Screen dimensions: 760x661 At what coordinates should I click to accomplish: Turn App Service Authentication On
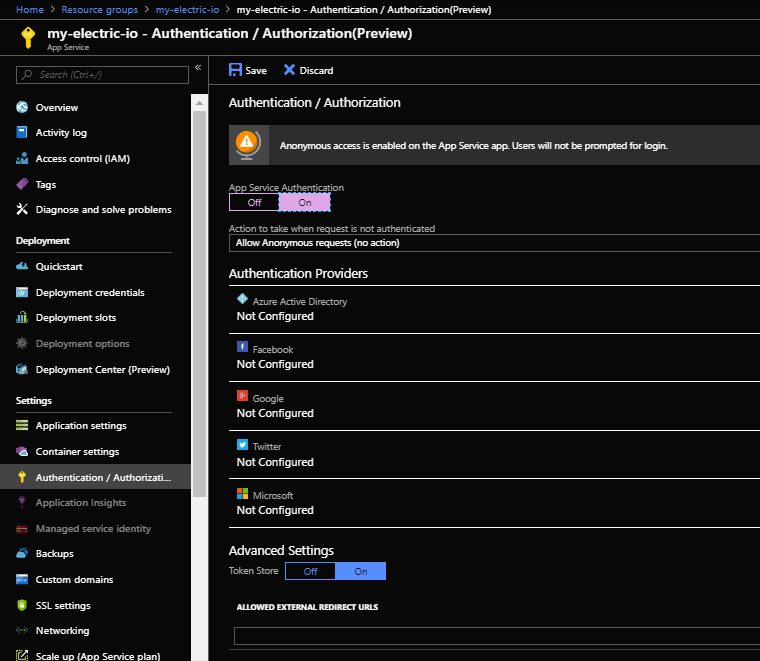tap(304, 202)
